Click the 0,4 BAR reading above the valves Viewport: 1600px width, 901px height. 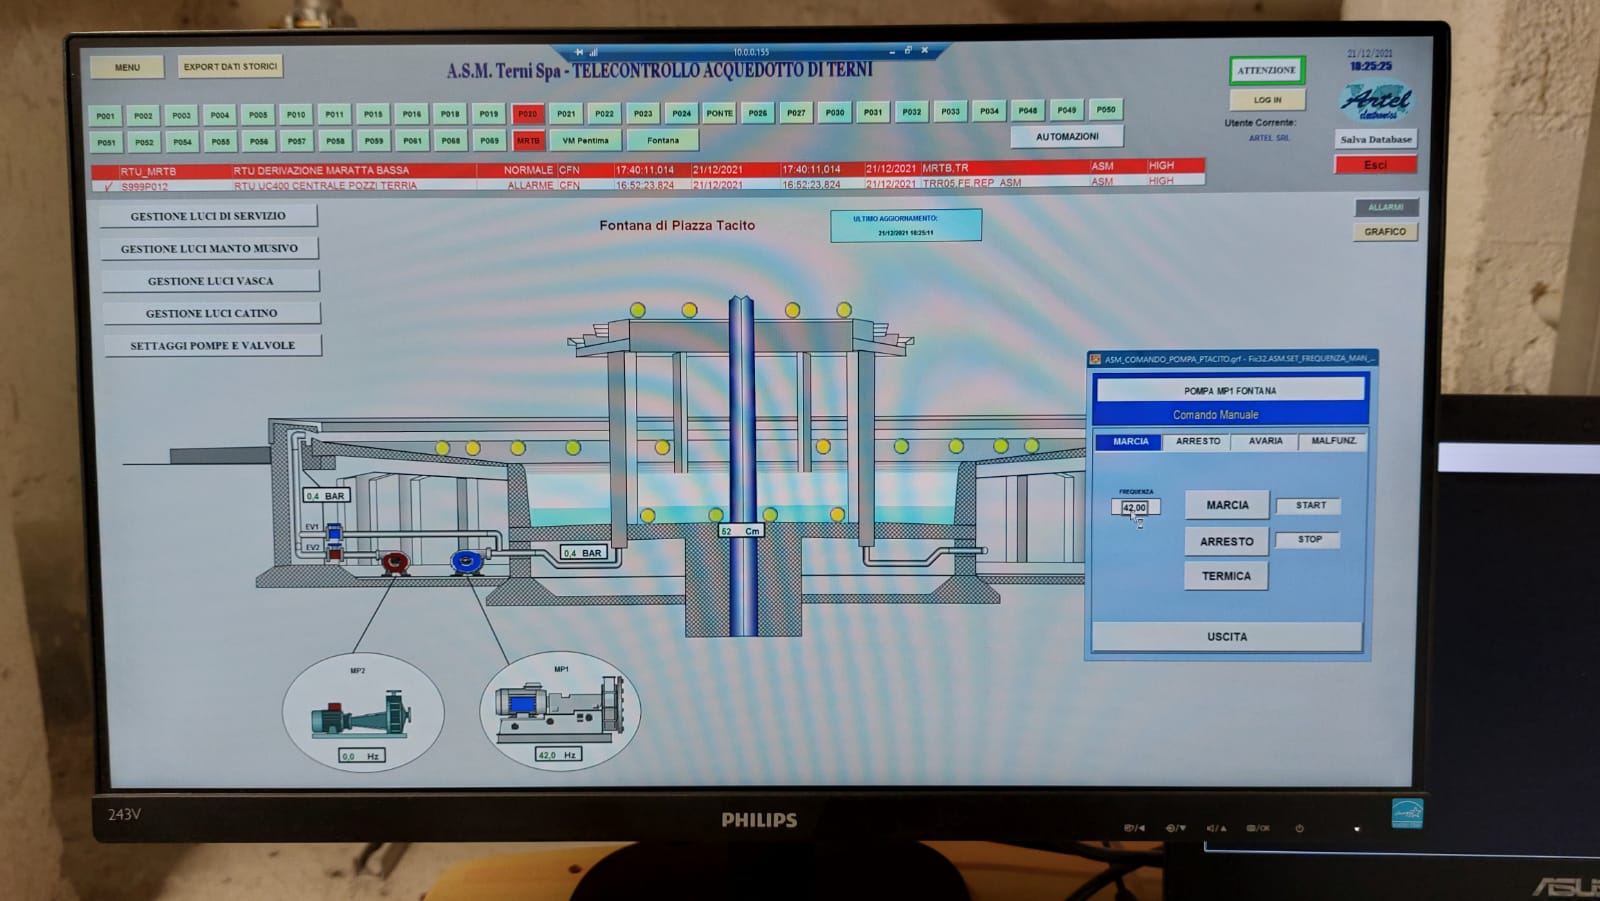(325, 495)
